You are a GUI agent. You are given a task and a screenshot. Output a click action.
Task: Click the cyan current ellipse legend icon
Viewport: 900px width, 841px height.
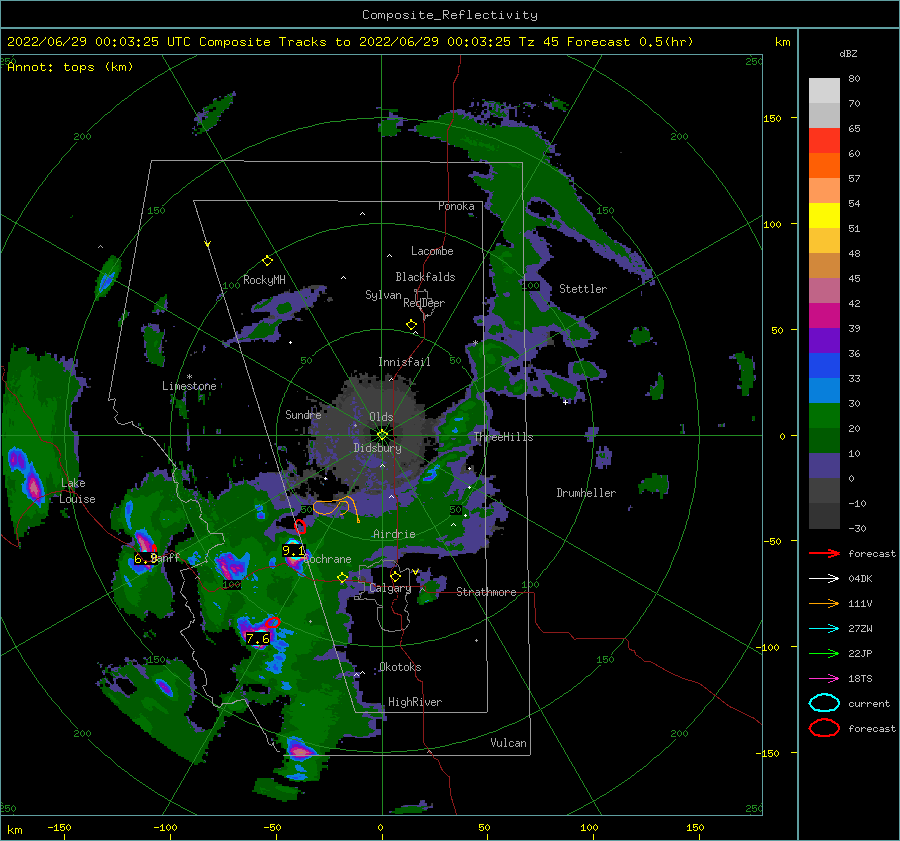824,703
